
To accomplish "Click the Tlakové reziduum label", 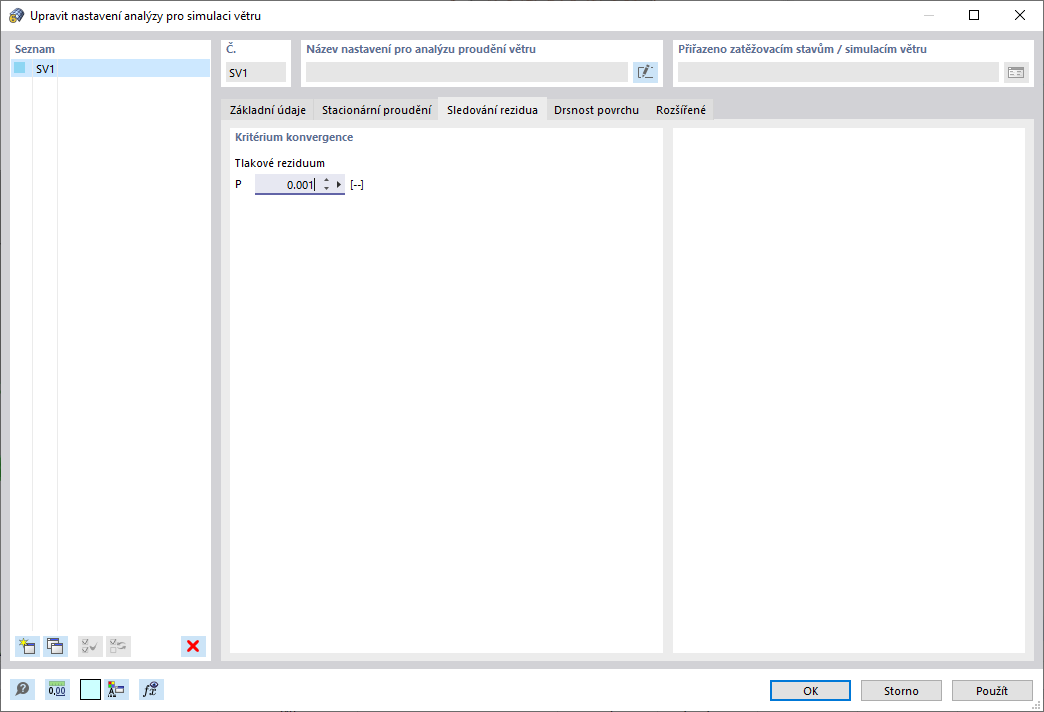I will (x=280, y=163).
